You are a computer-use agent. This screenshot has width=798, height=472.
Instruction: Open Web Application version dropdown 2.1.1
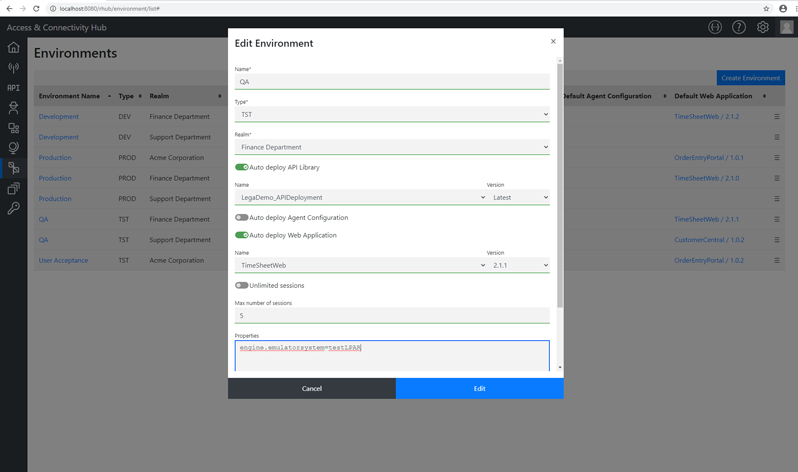tap(518, 265)
